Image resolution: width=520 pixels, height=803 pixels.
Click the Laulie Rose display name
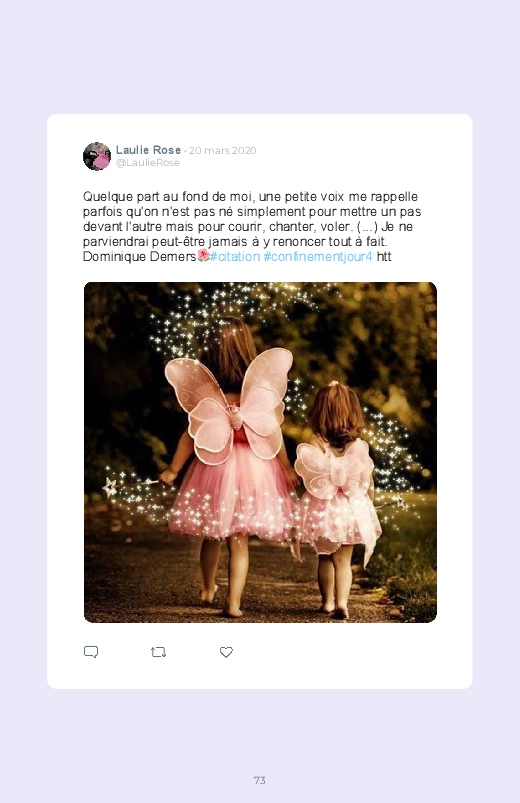click(148, 150)
